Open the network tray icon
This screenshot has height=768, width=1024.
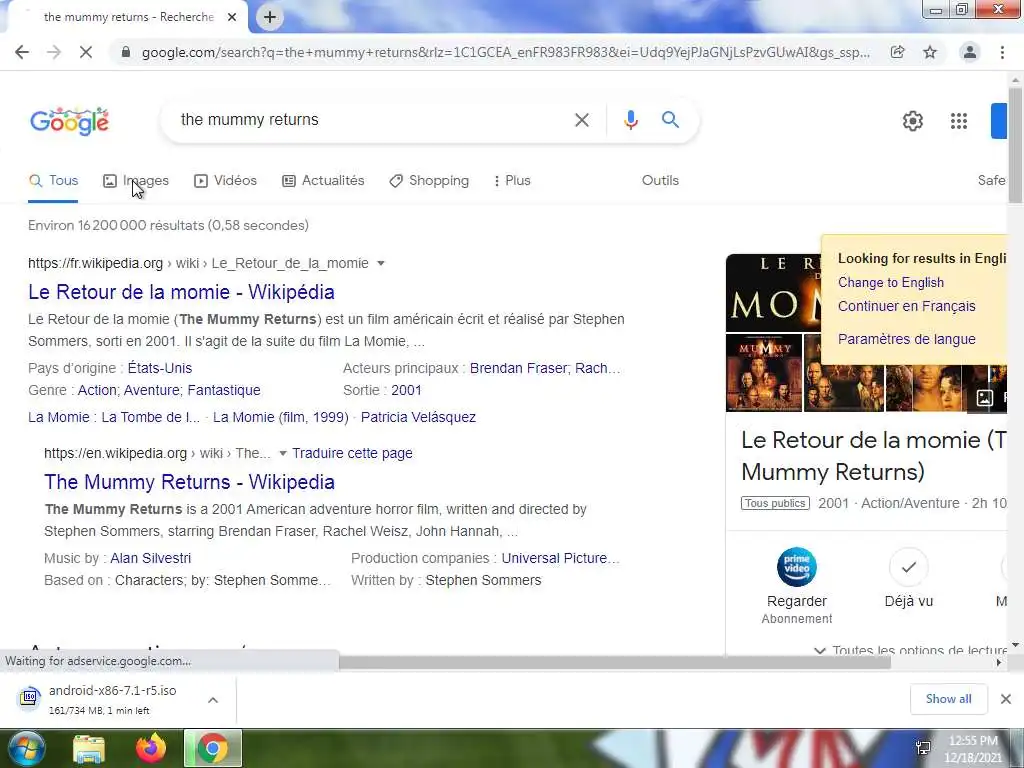click(x=923, y=748)
